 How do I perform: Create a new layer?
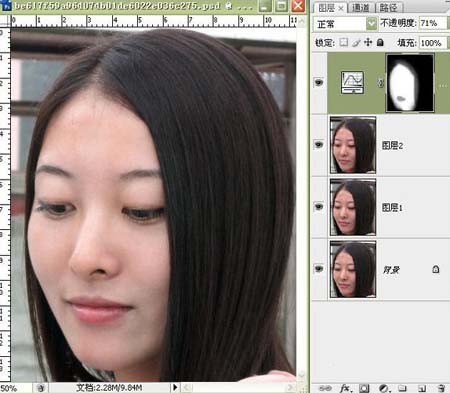[422, 388]
